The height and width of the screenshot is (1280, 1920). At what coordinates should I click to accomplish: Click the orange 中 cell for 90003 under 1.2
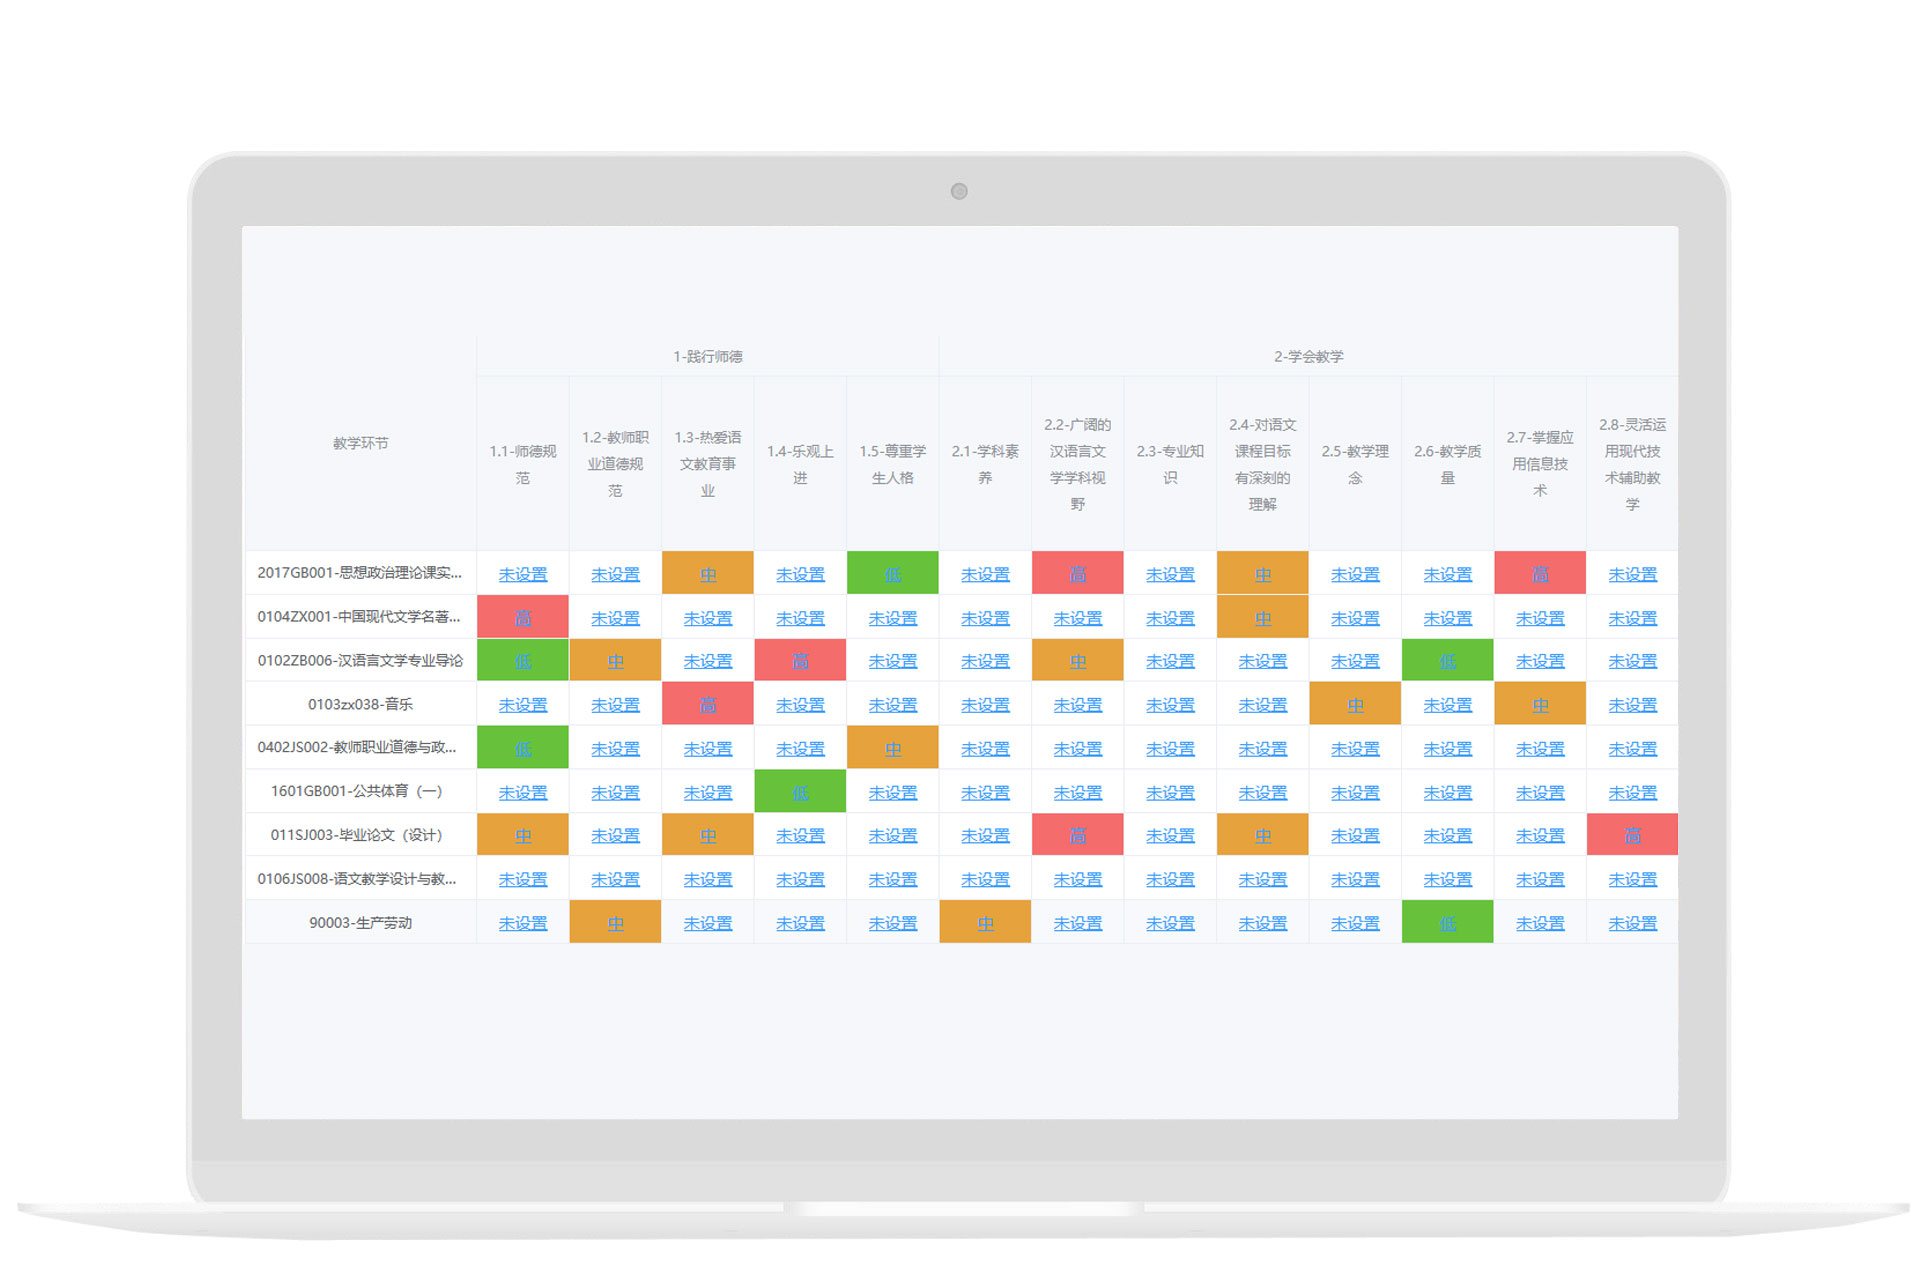coord(615,923)
